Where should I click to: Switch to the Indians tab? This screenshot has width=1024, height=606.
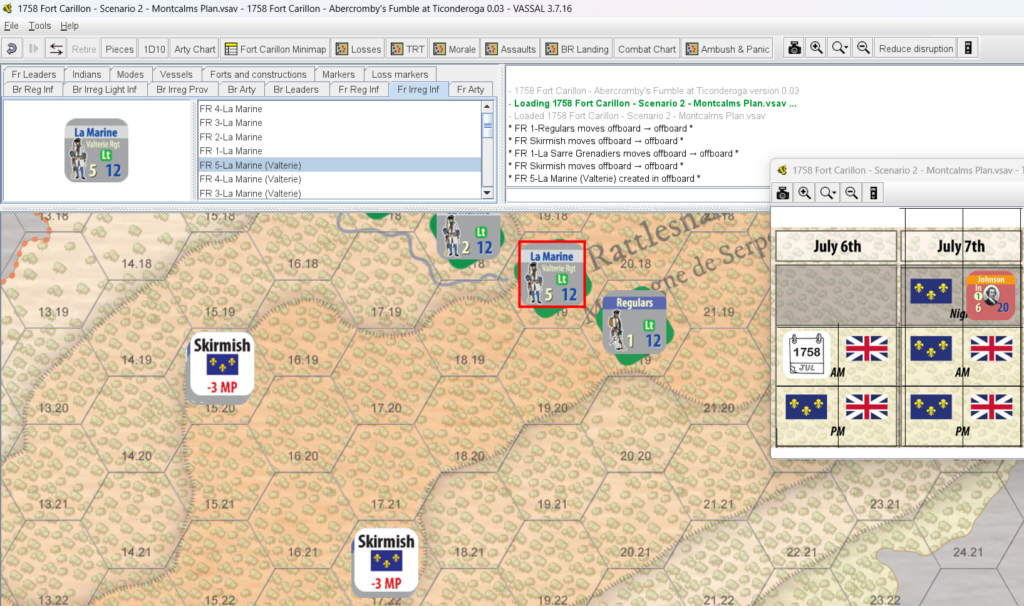pyautogui.click(x=86, y=74)
